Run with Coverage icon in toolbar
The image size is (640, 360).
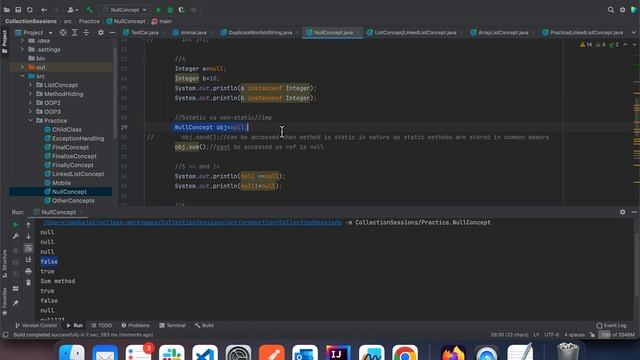(x=182, y=10)
